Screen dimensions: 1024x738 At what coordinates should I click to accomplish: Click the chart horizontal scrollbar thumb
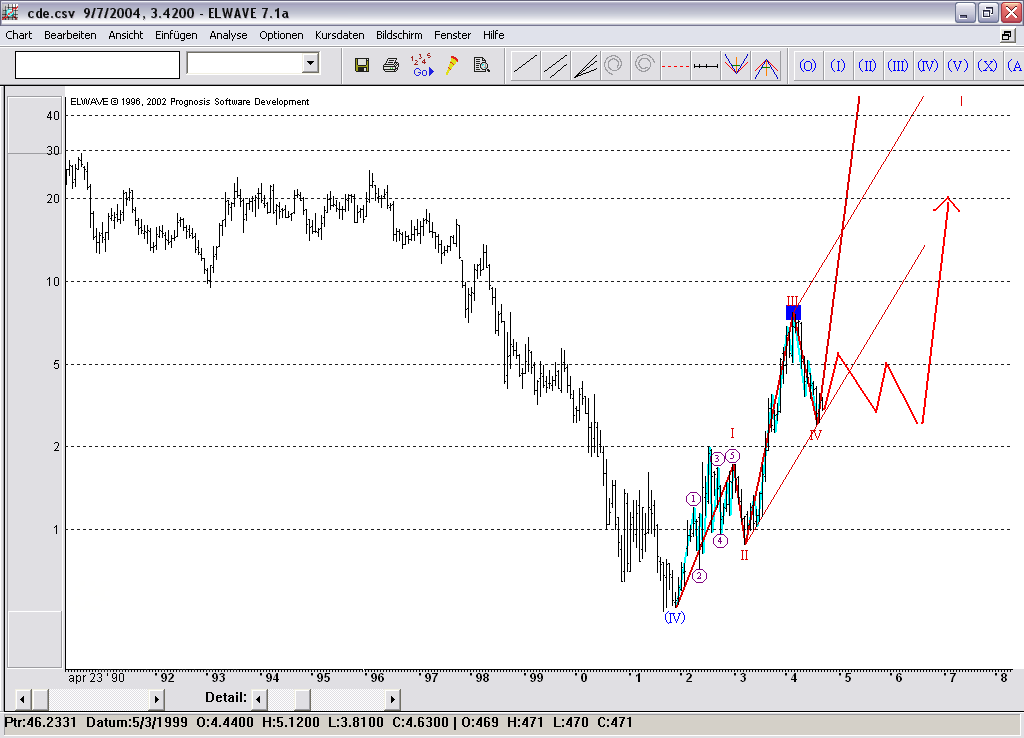pos(40,699)
